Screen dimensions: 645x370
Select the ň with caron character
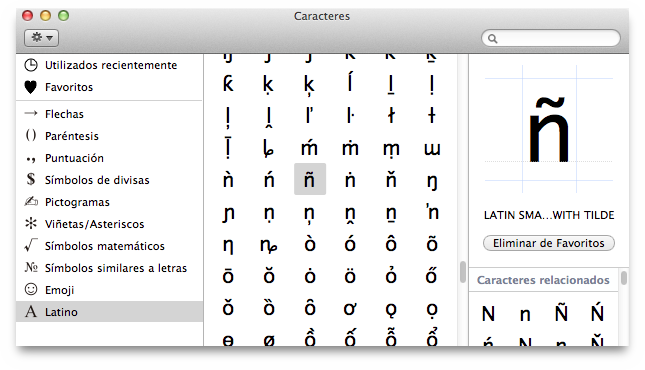[x=391, y=179]
